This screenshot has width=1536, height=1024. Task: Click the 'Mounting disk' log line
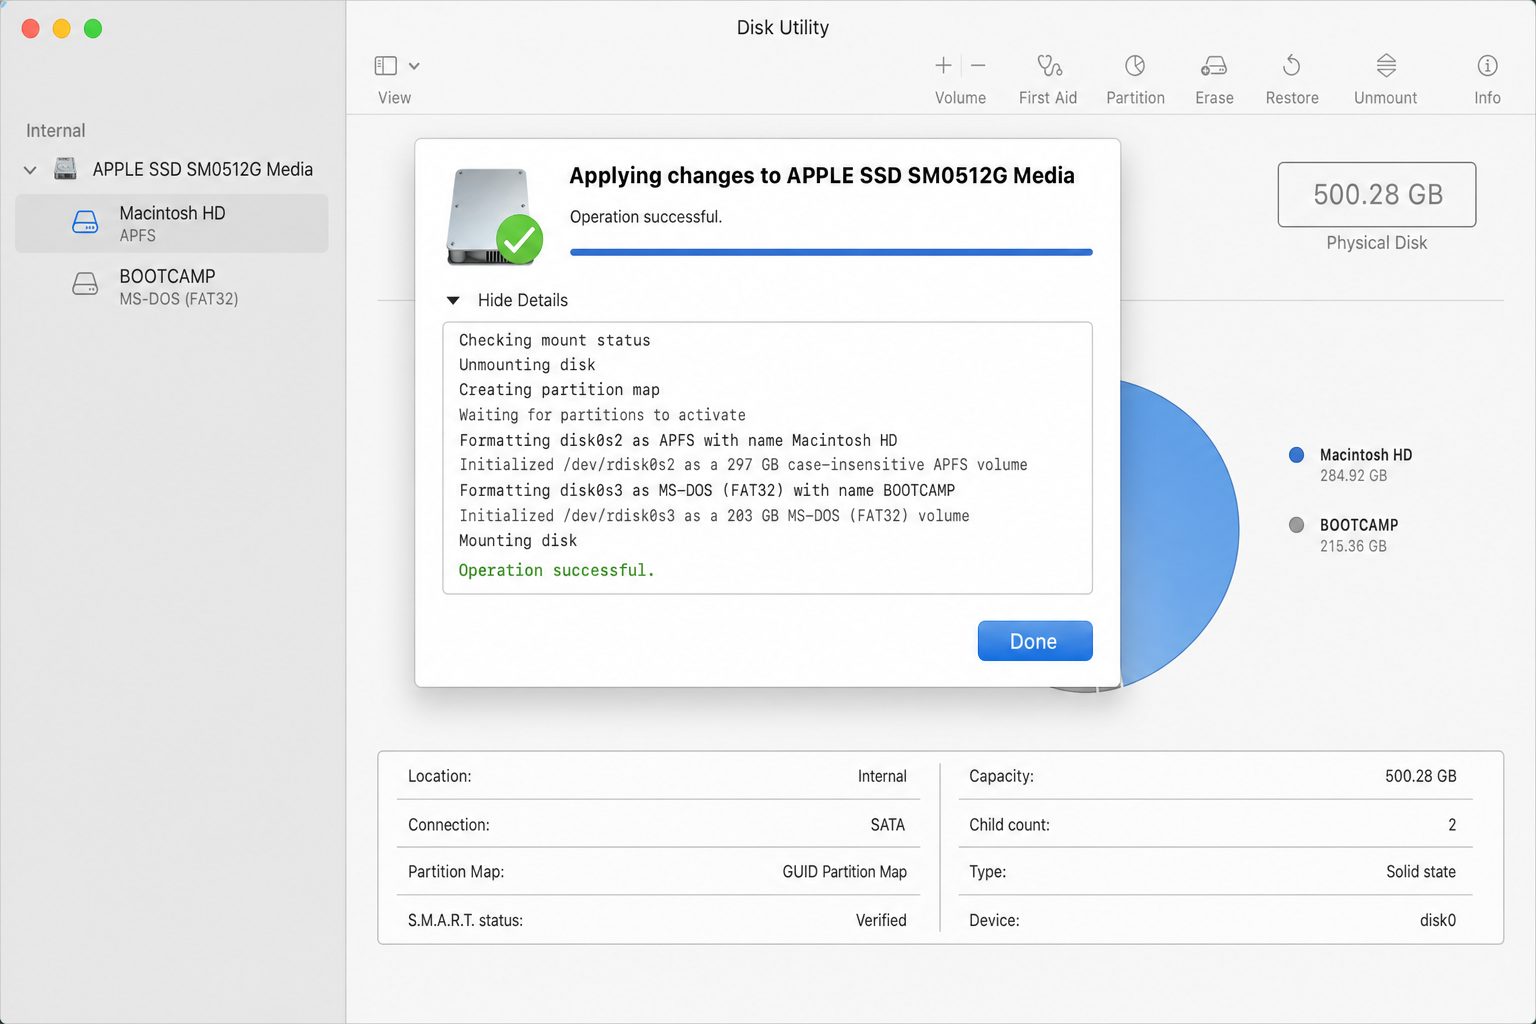click(518, 540)
